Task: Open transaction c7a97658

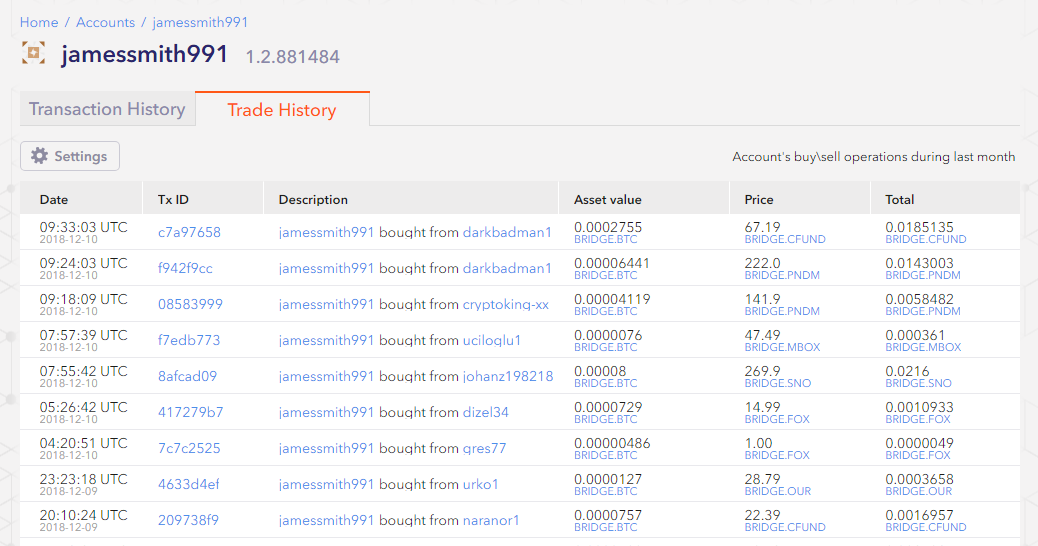Action: tap(189, 232)
